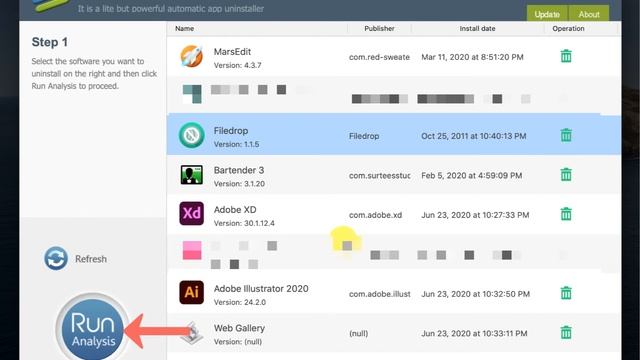The width and height of the screenshot is (640, 360).
Task: Click the Operation column header
Action: point(568,29)
